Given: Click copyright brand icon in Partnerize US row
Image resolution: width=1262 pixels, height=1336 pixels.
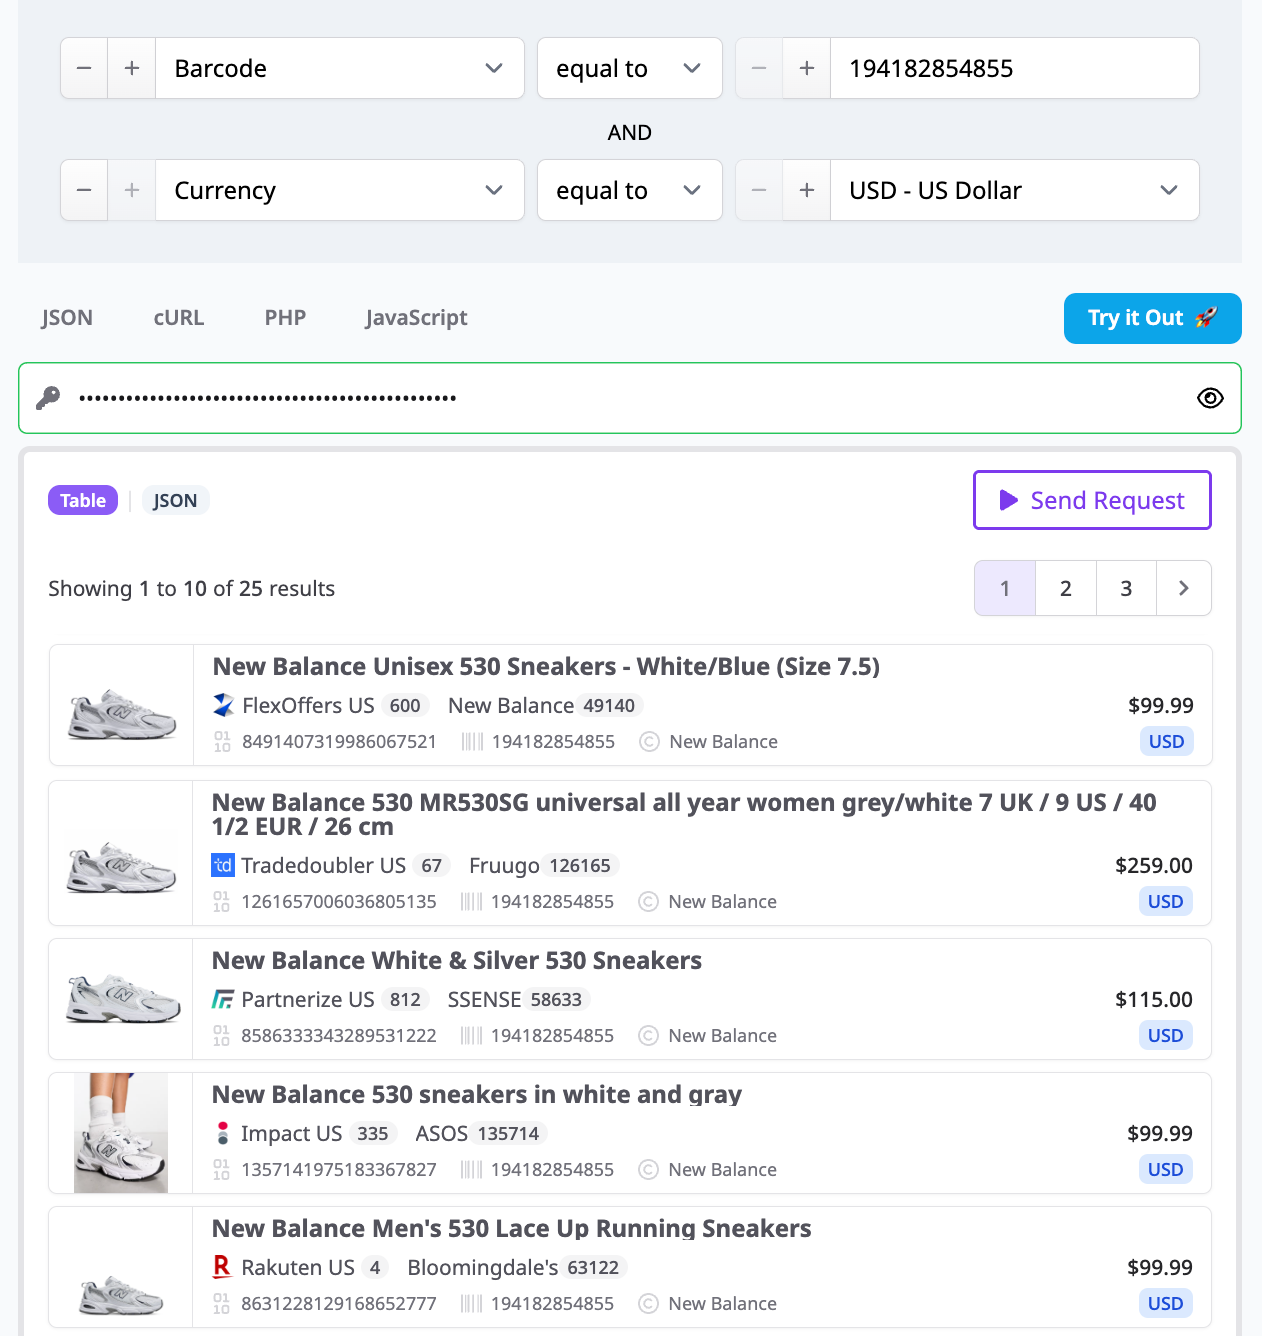Looking at the screenshot, I should [648, 1035].
